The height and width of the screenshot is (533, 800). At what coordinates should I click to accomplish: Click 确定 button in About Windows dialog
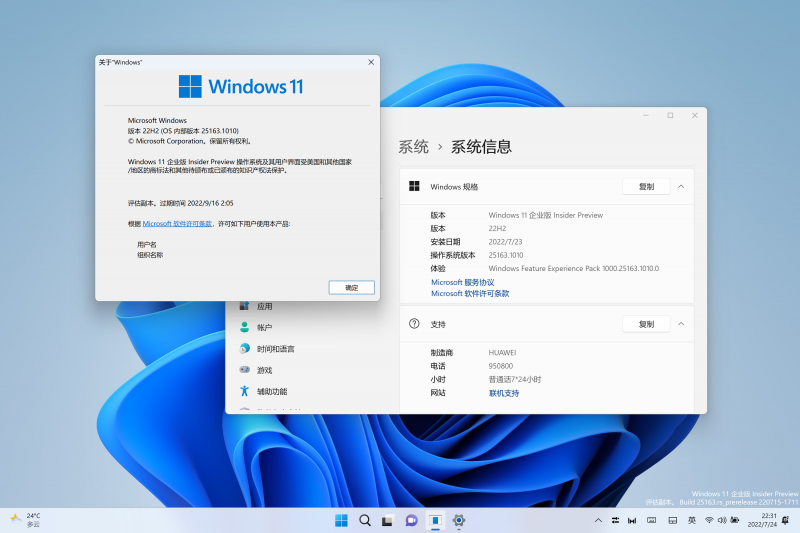pyautogui.click(x=352, y=288)
